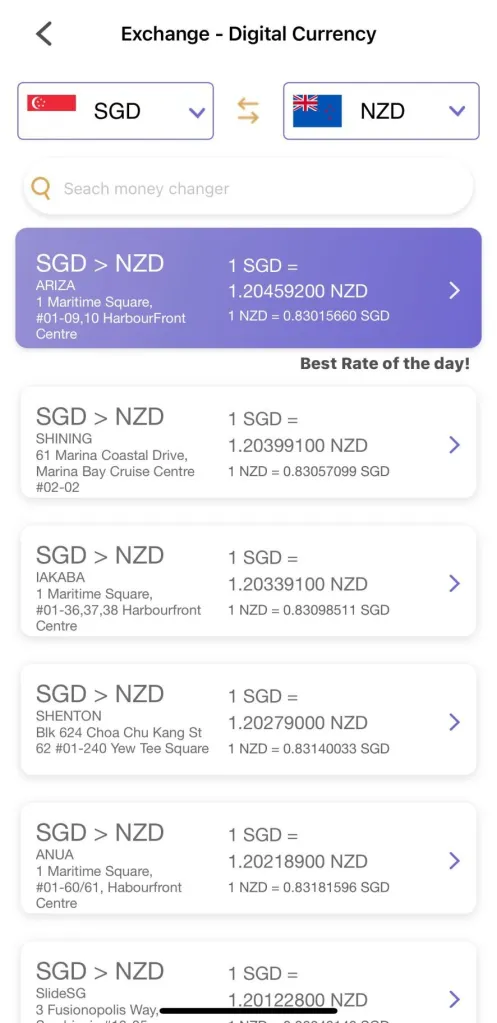Open SlideSG rate via purple chevron arrow
Image resolution: width=497 pixels, height=1023 pixels.
coord(455,999)
